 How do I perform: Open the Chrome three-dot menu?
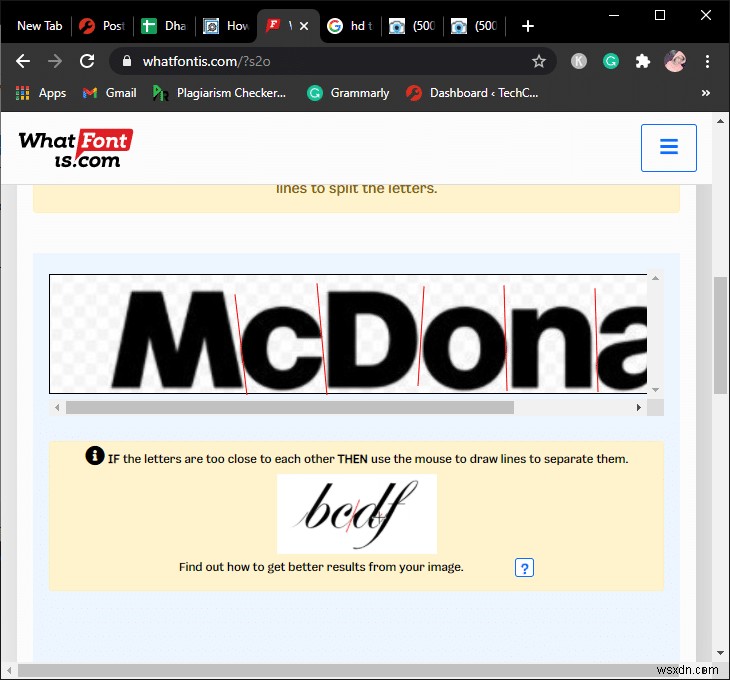pos(707,61)
